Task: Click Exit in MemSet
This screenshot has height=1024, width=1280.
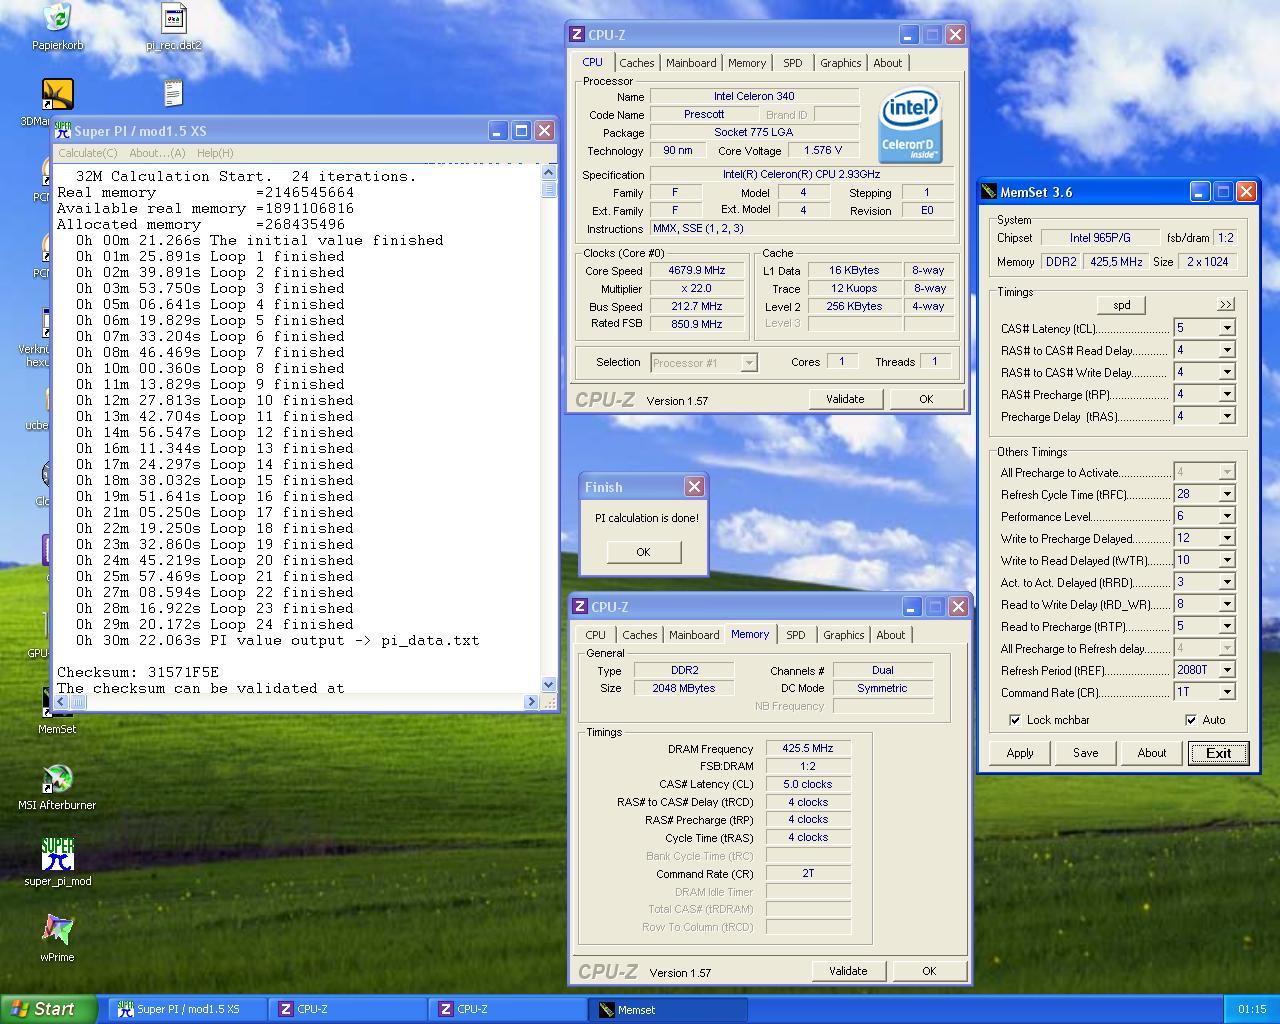Action: point(1218,753)
